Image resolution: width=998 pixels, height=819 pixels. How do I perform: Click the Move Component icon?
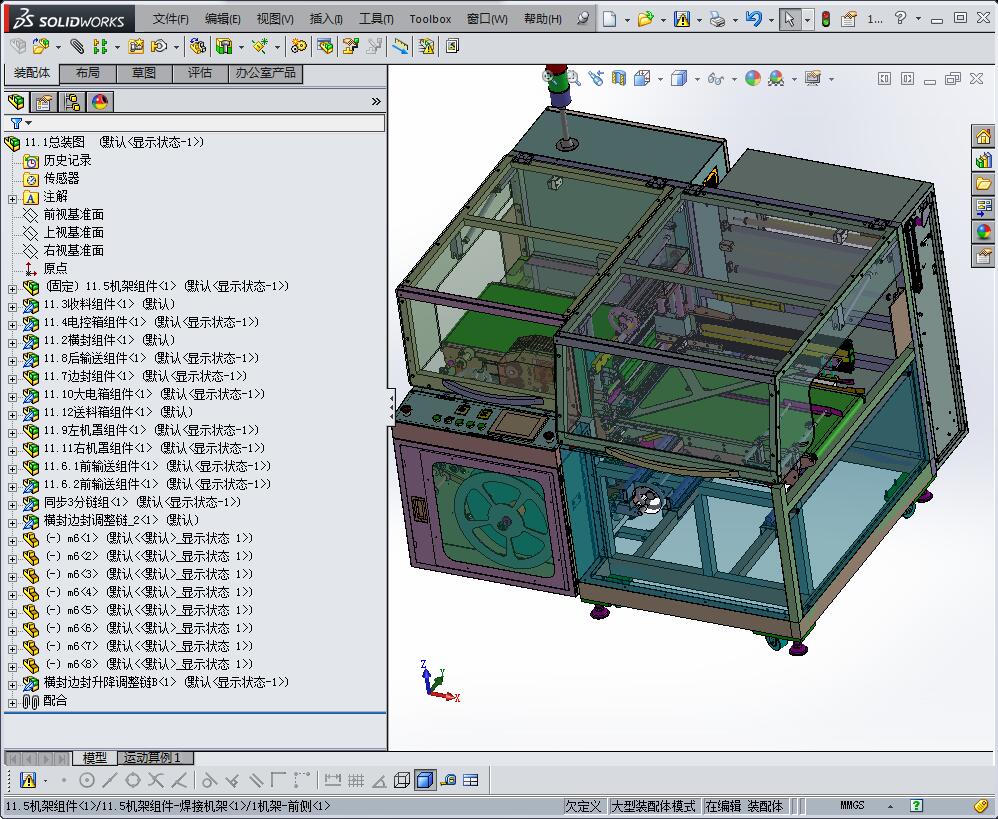pos(158,46)
